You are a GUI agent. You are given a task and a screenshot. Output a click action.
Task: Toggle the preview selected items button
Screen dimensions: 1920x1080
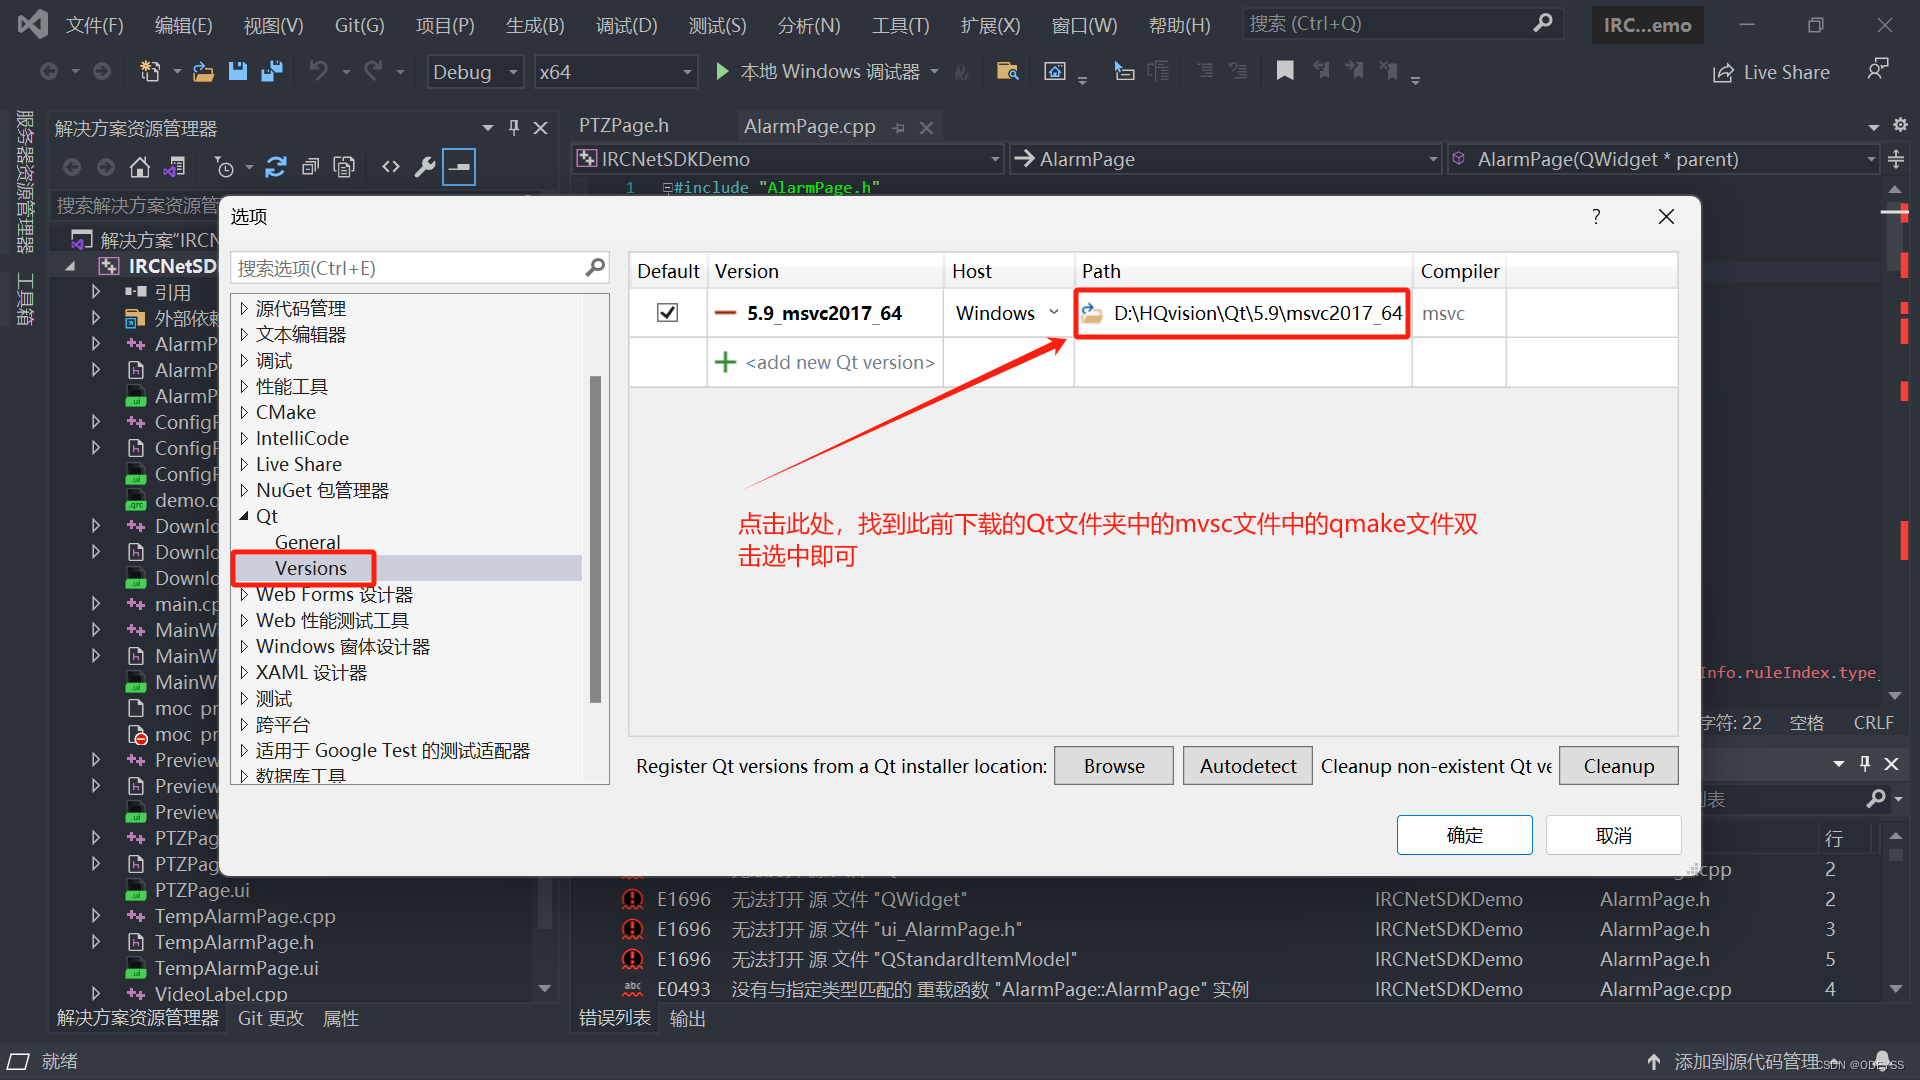point(459,167)
